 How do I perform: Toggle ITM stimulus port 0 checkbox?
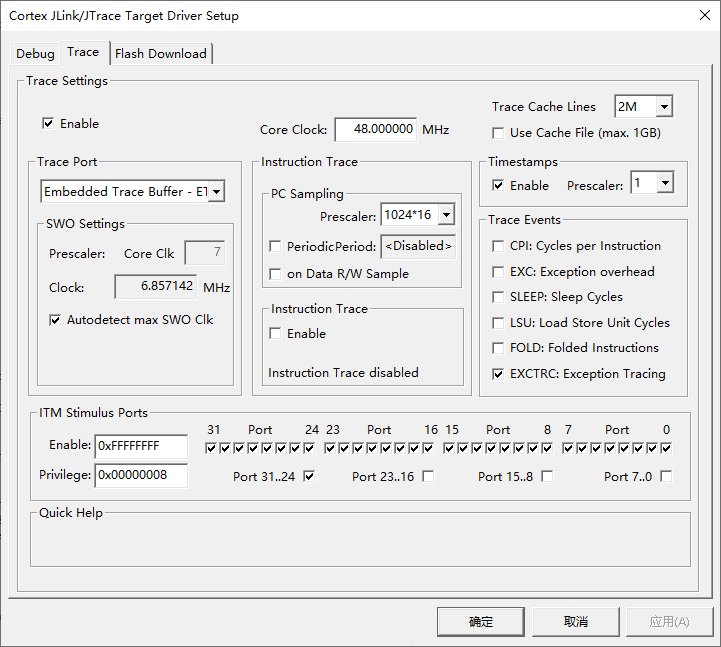[666, 448]
